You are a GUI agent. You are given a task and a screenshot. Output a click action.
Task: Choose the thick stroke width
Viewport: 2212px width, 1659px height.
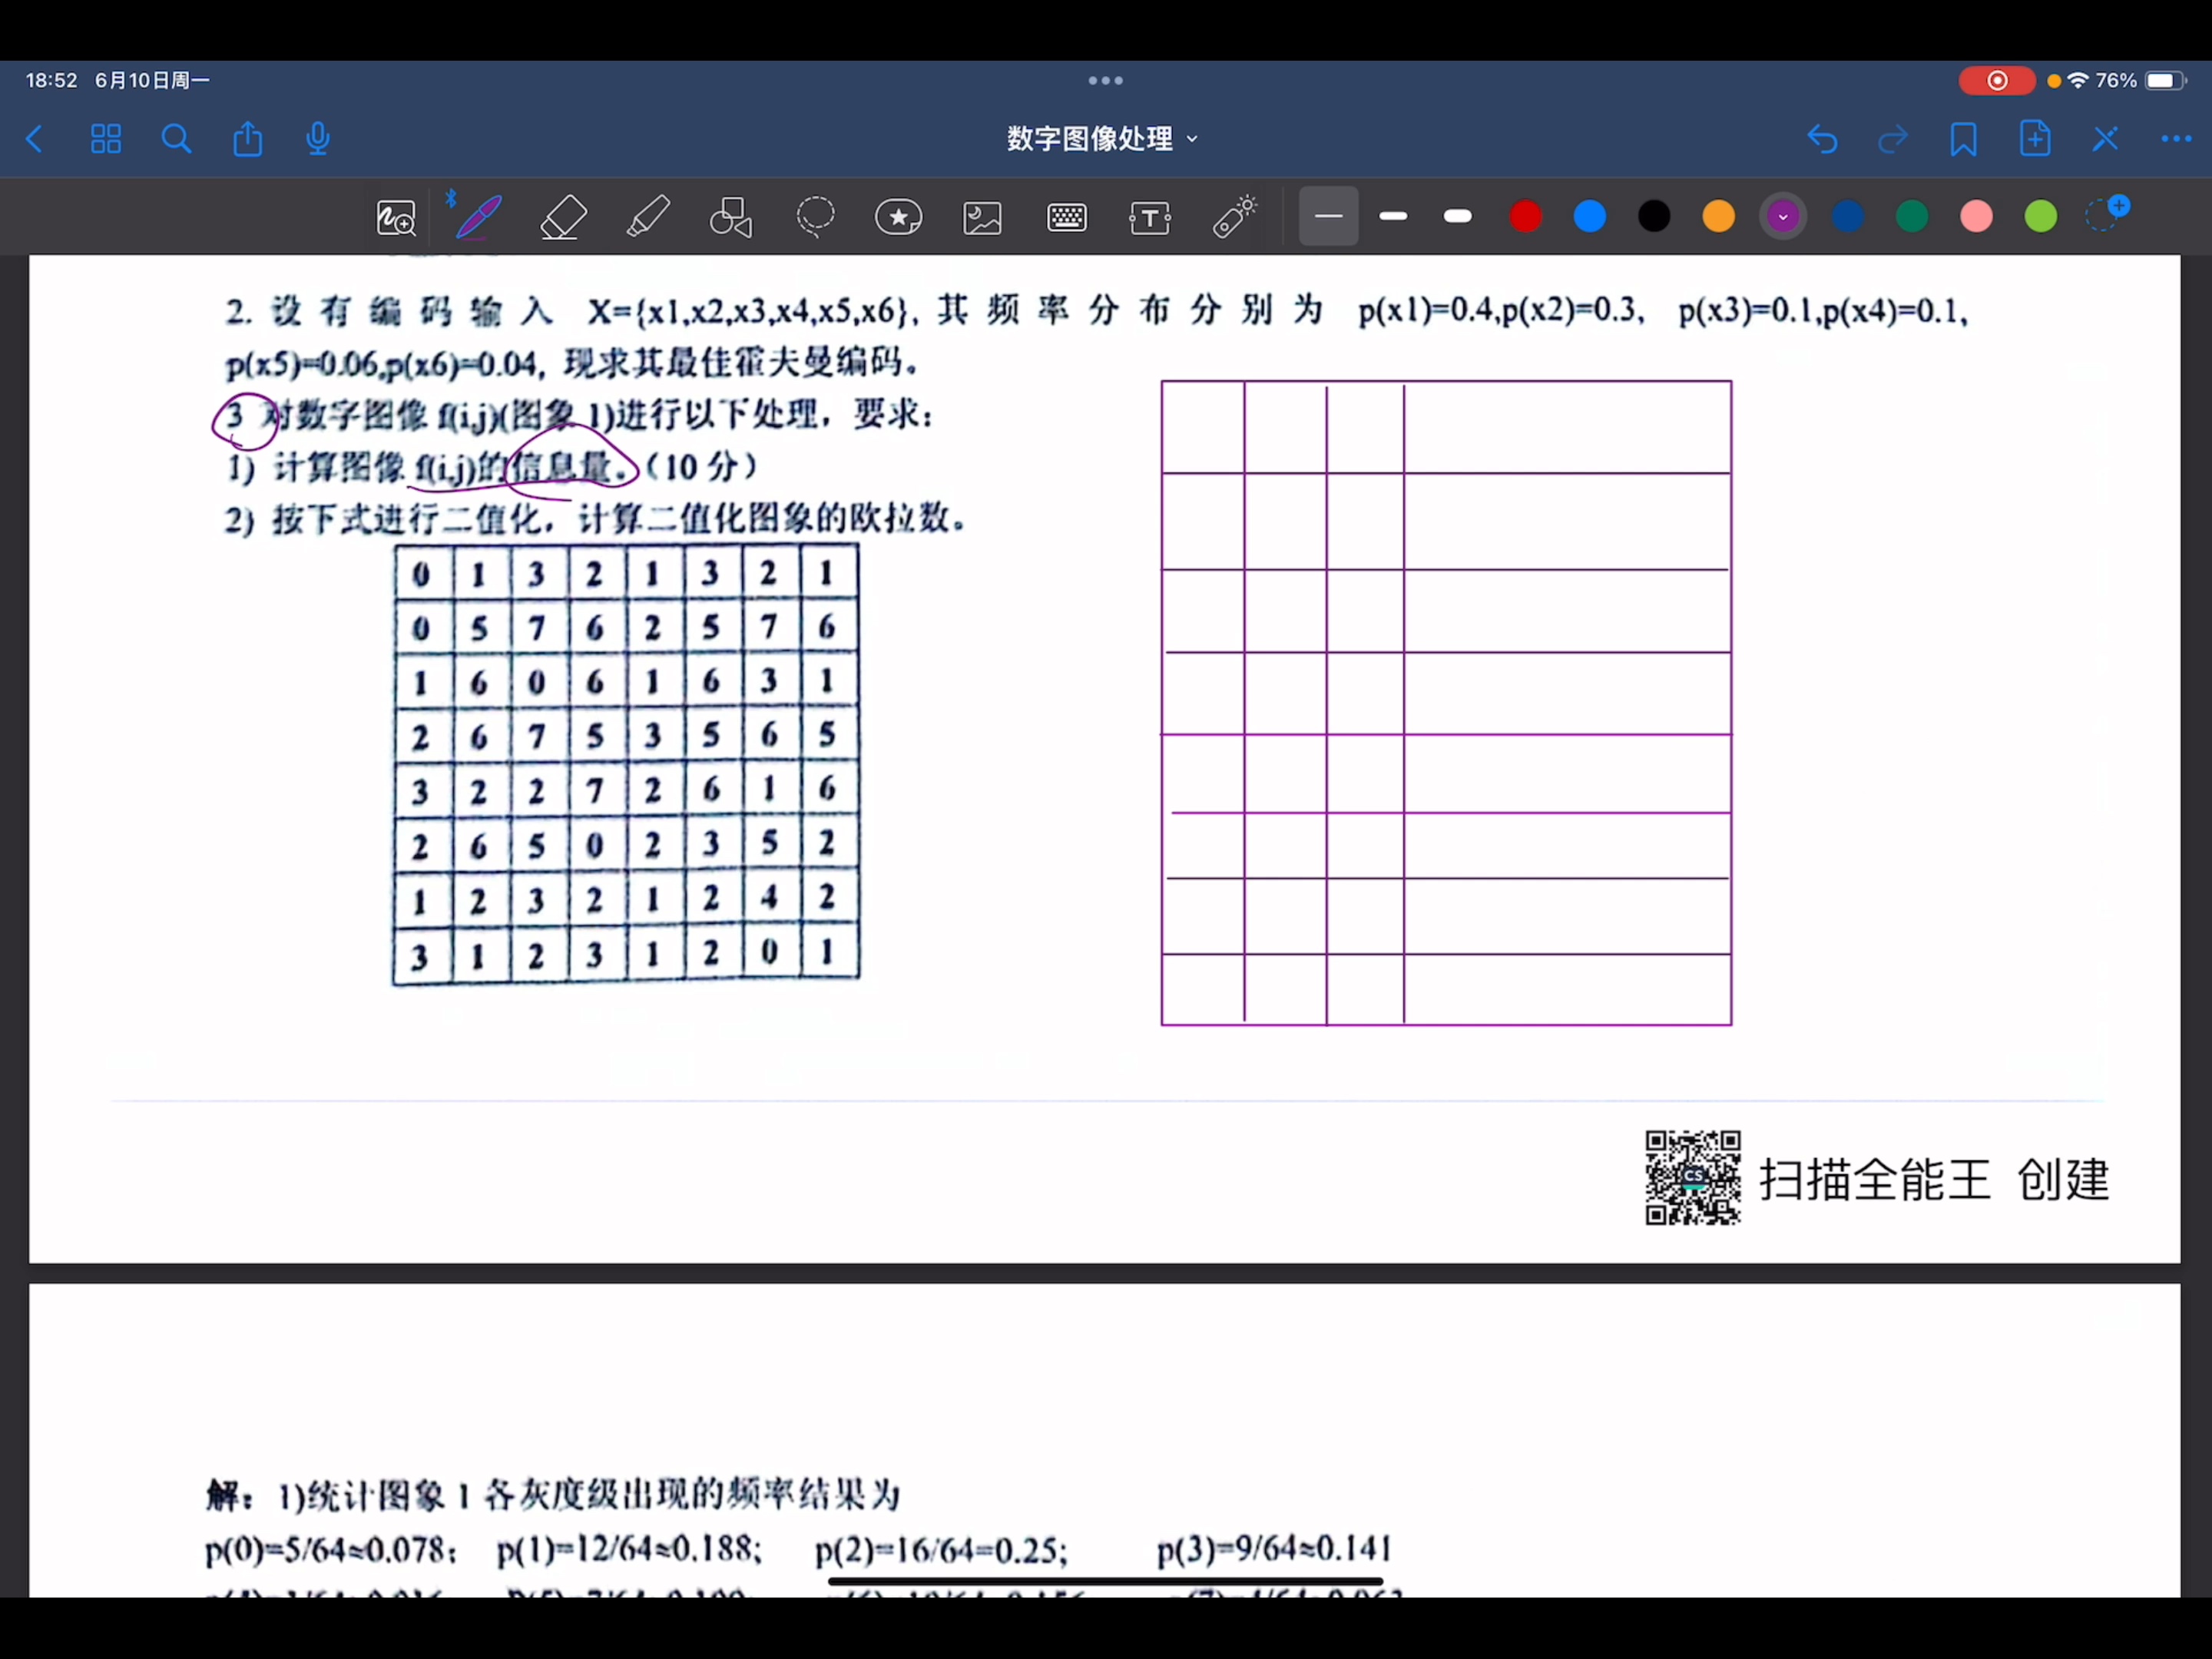[x=1458, y=216]
